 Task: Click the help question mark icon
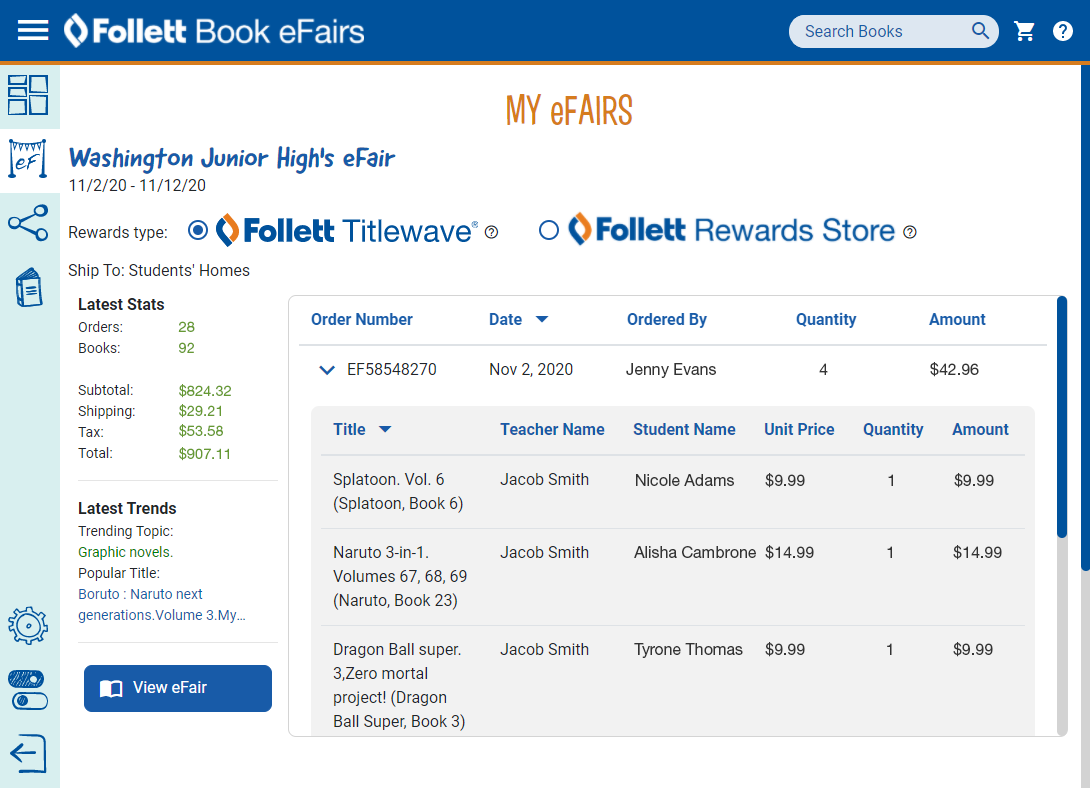(x=1062, y=31)
